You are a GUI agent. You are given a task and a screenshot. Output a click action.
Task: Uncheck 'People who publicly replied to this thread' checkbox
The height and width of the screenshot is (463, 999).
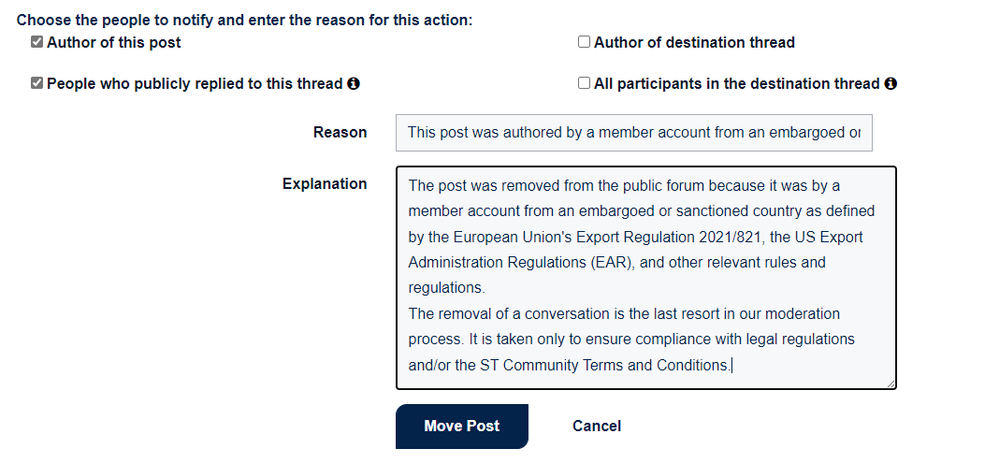[x=37, y=83]
